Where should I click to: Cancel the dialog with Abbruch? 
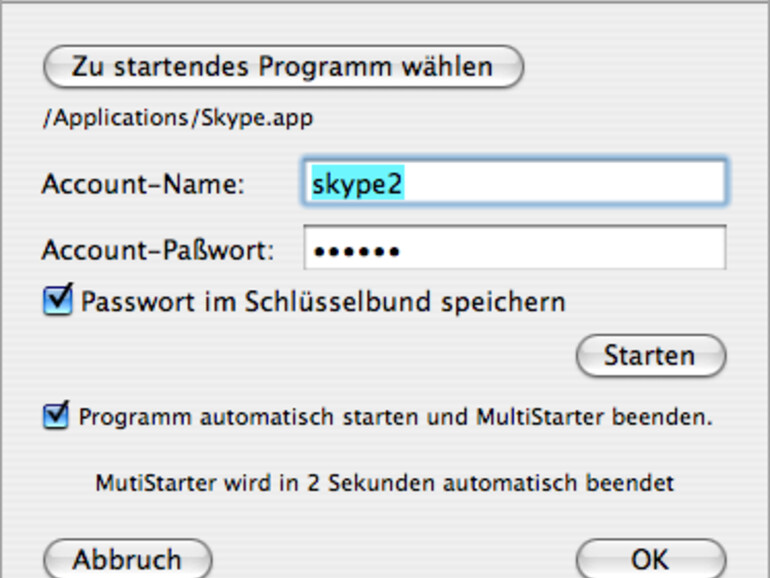coord(127,558)
